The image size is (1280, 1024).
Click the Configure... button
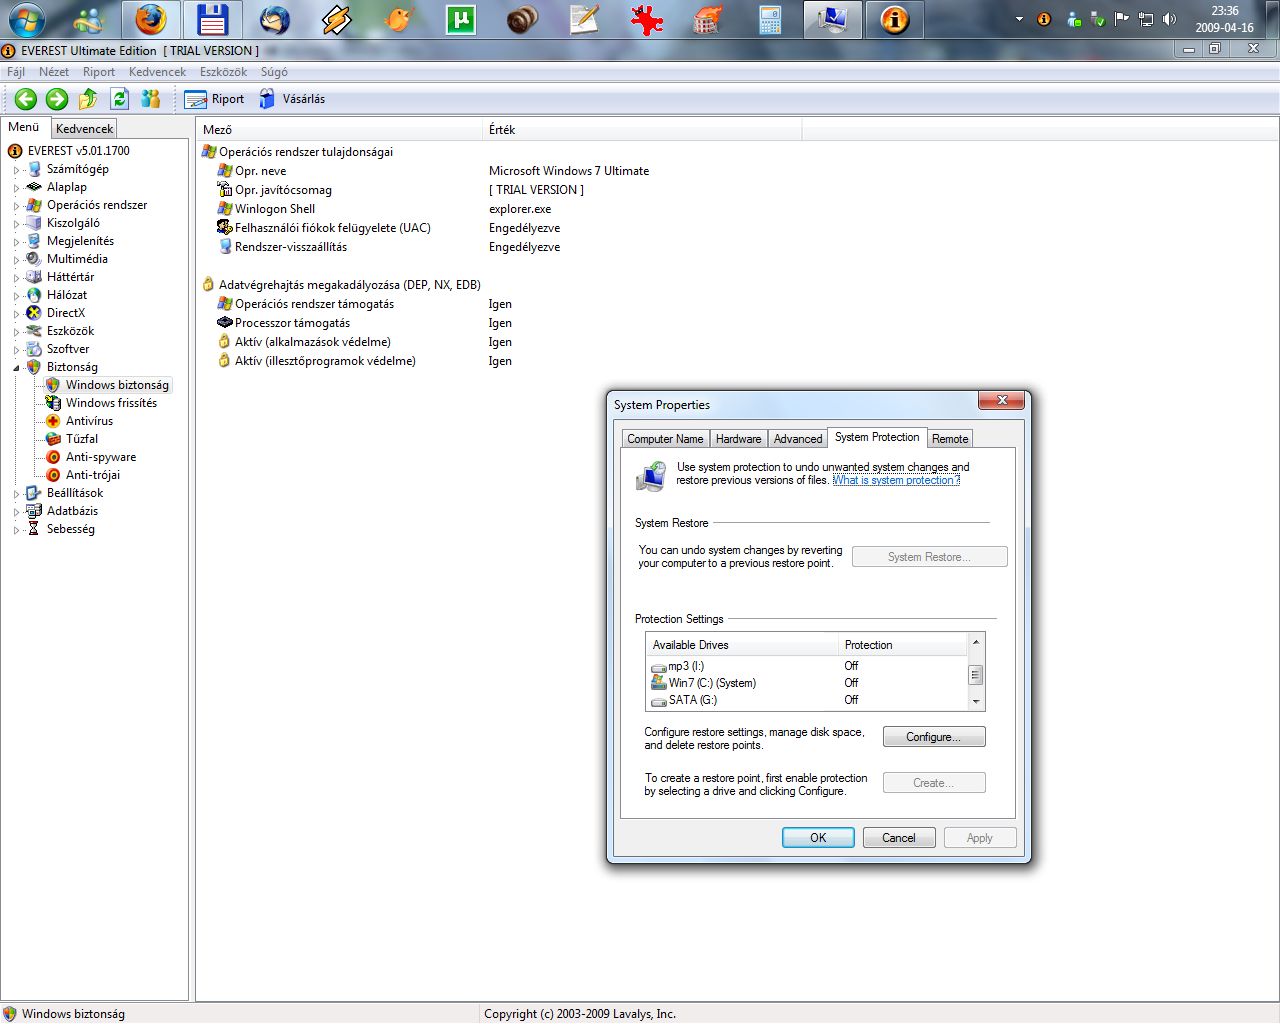(934, 737)
